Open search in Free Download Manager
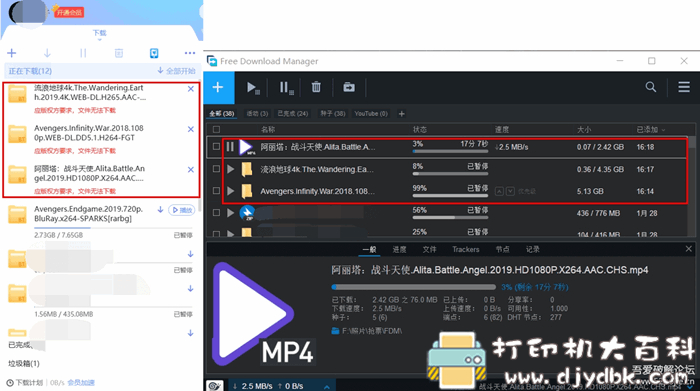Screen dimensions: 700x391 [650, 87]
